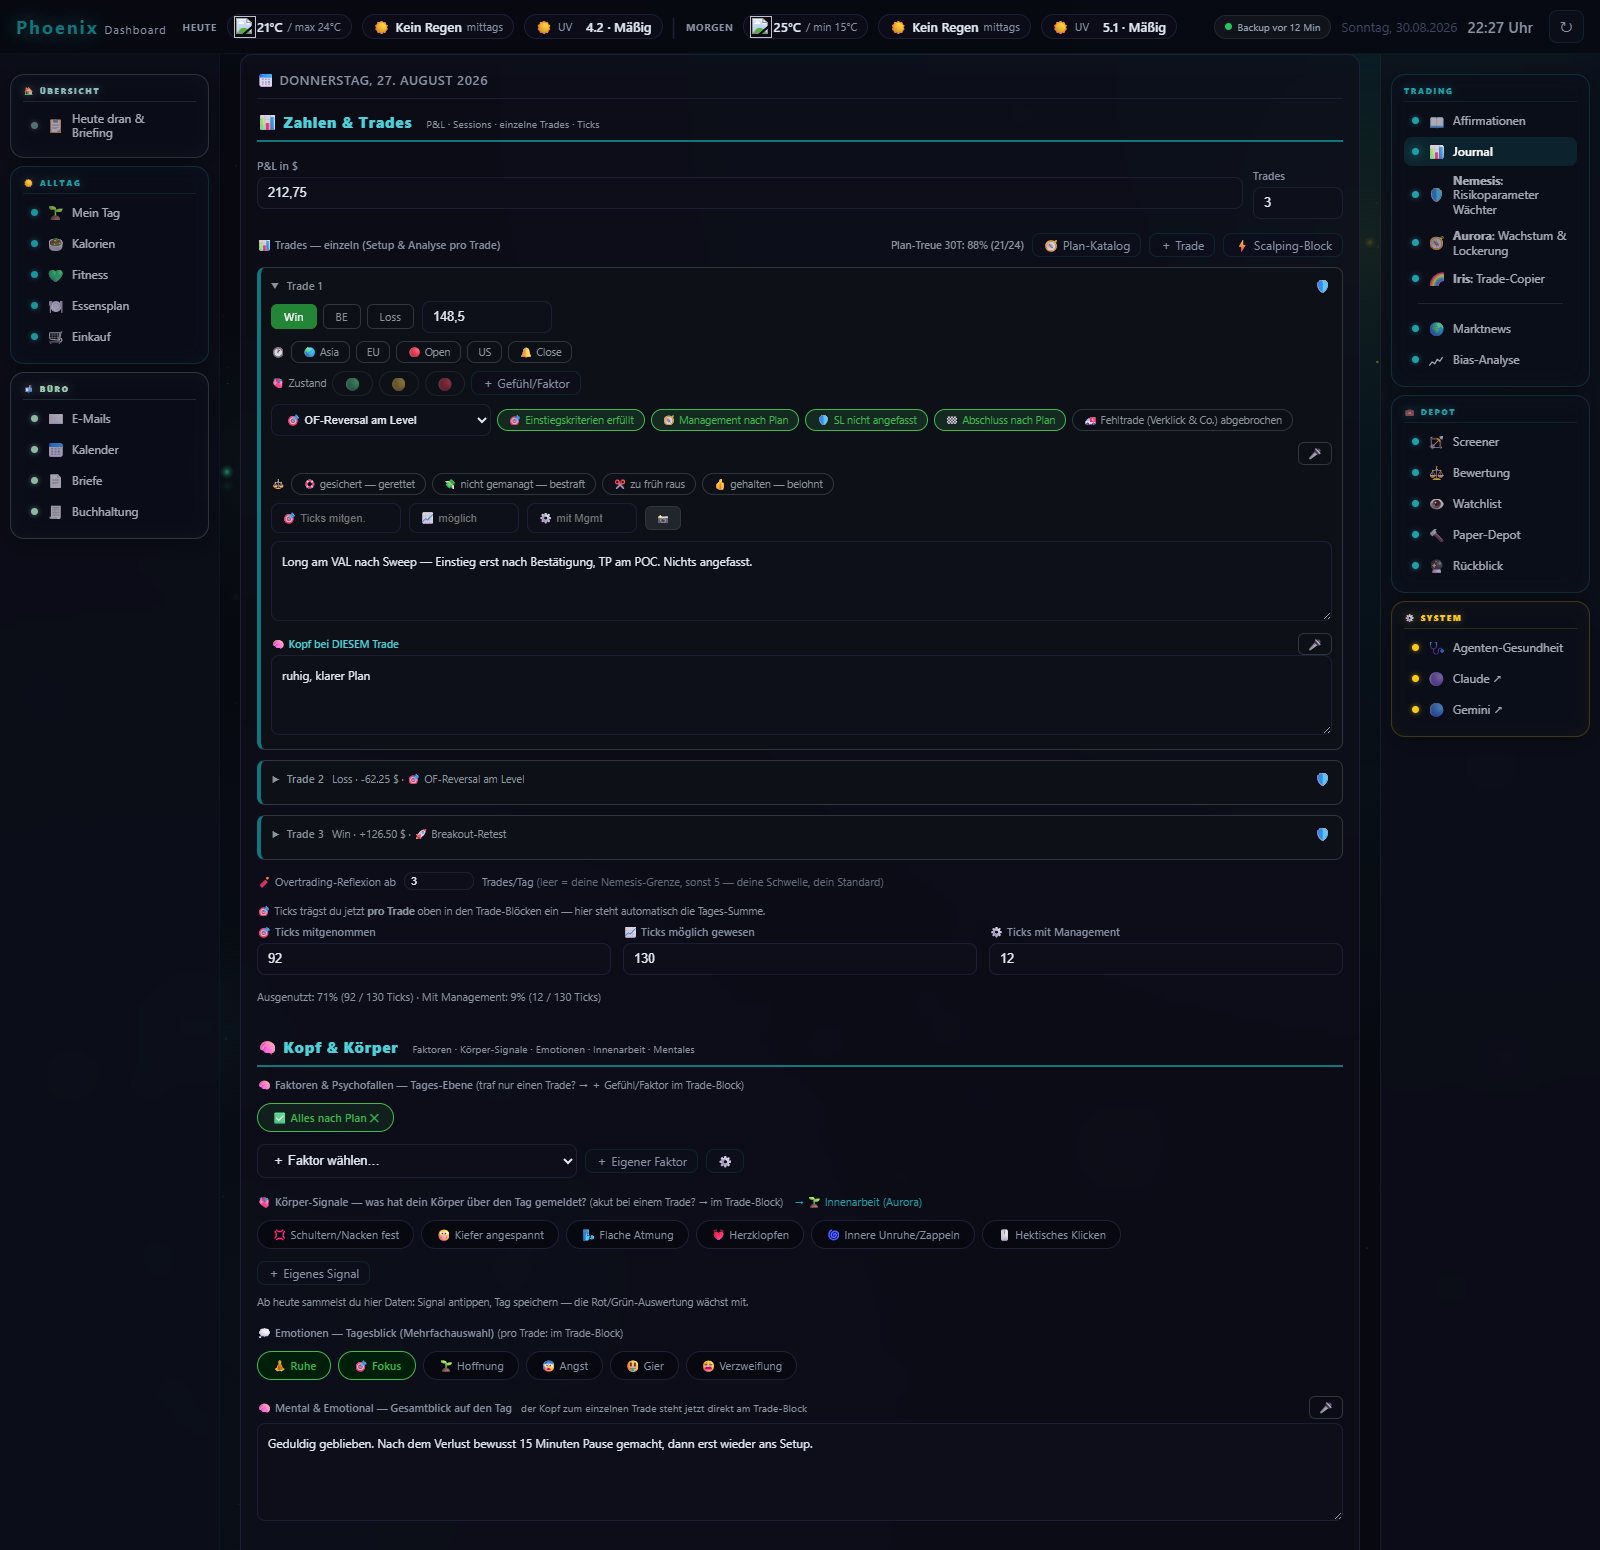1600x1550 pixels.
Task: Open the wrench tool beside Fehltrade chip
Action: point(1314,454)
